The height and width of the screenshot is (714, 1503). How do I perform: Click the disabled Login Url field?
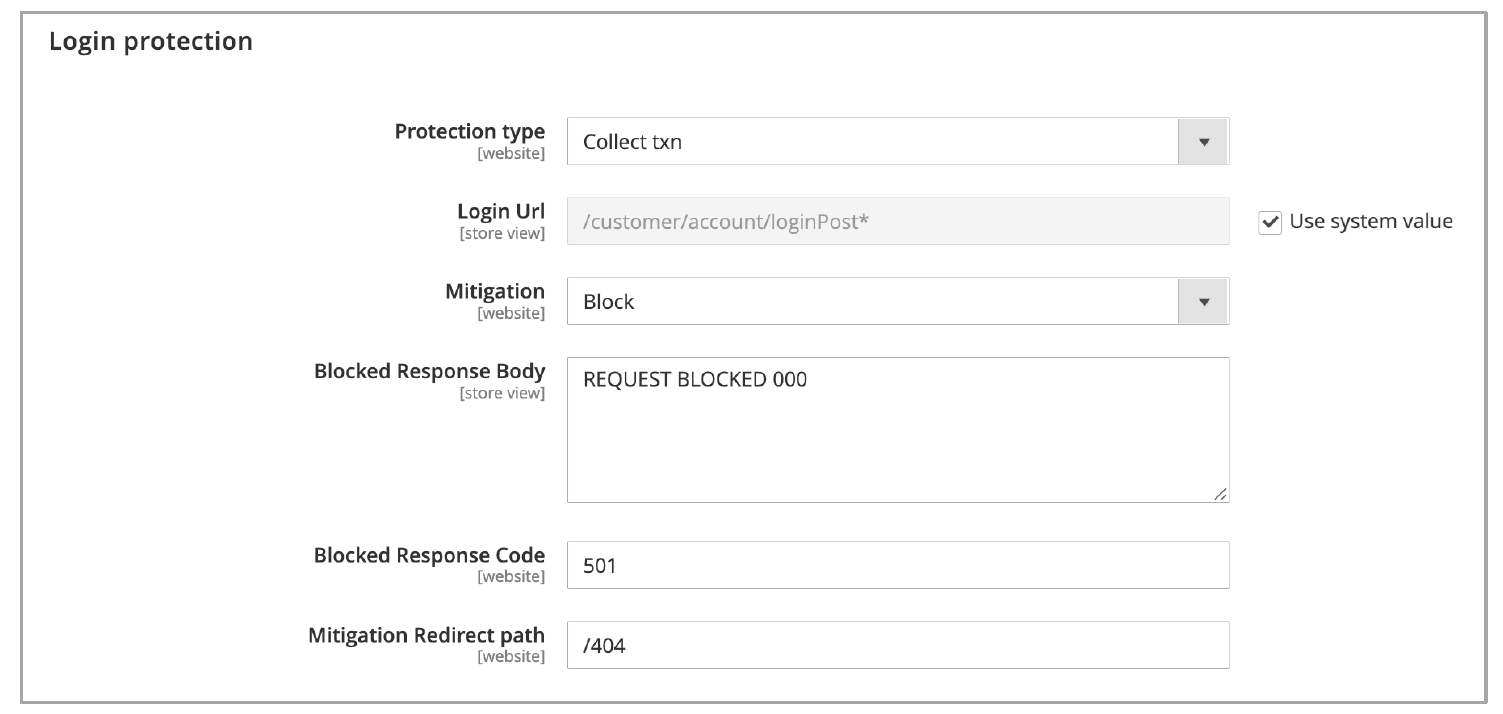pyautogui.click(x=897, y=221)
